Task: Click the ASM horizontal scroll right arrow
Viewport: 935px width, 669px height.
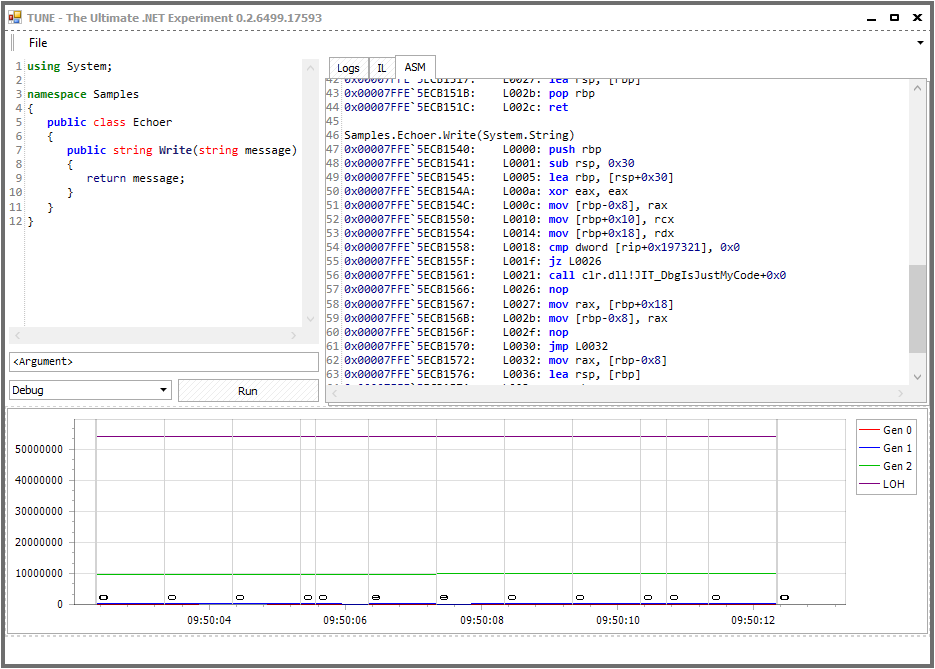Action: (x=900, y=393)
